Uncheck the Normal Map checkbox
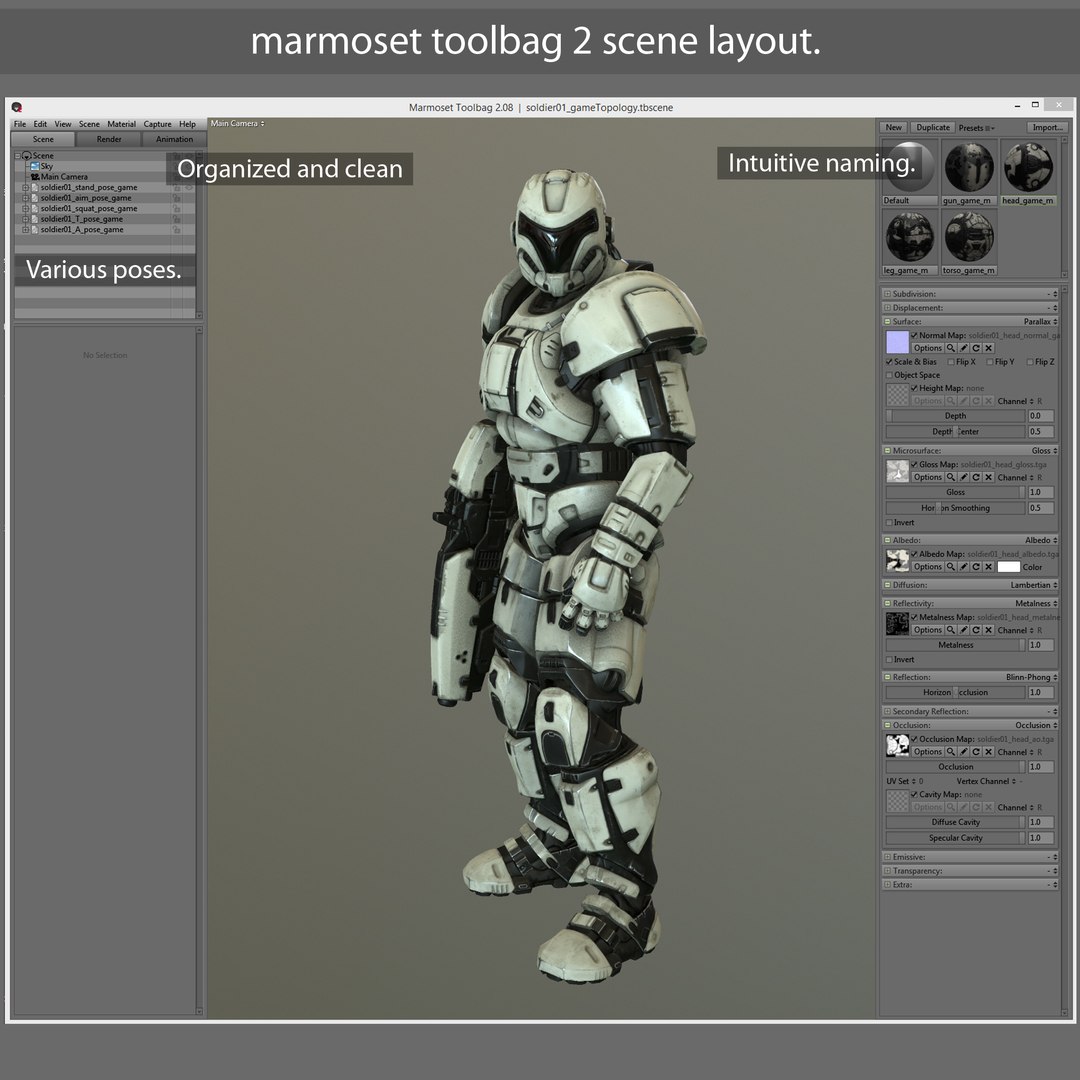 point(915,335)
